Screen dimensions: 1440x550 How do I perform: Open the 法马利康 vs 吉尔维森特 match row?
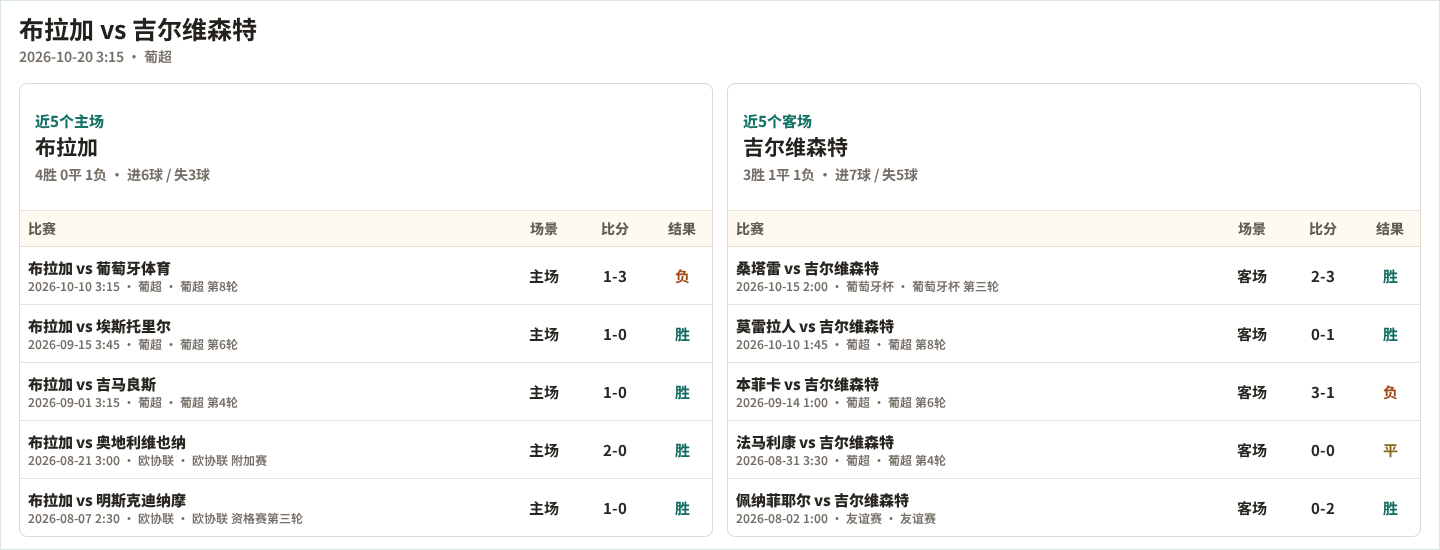[1074, 450]
